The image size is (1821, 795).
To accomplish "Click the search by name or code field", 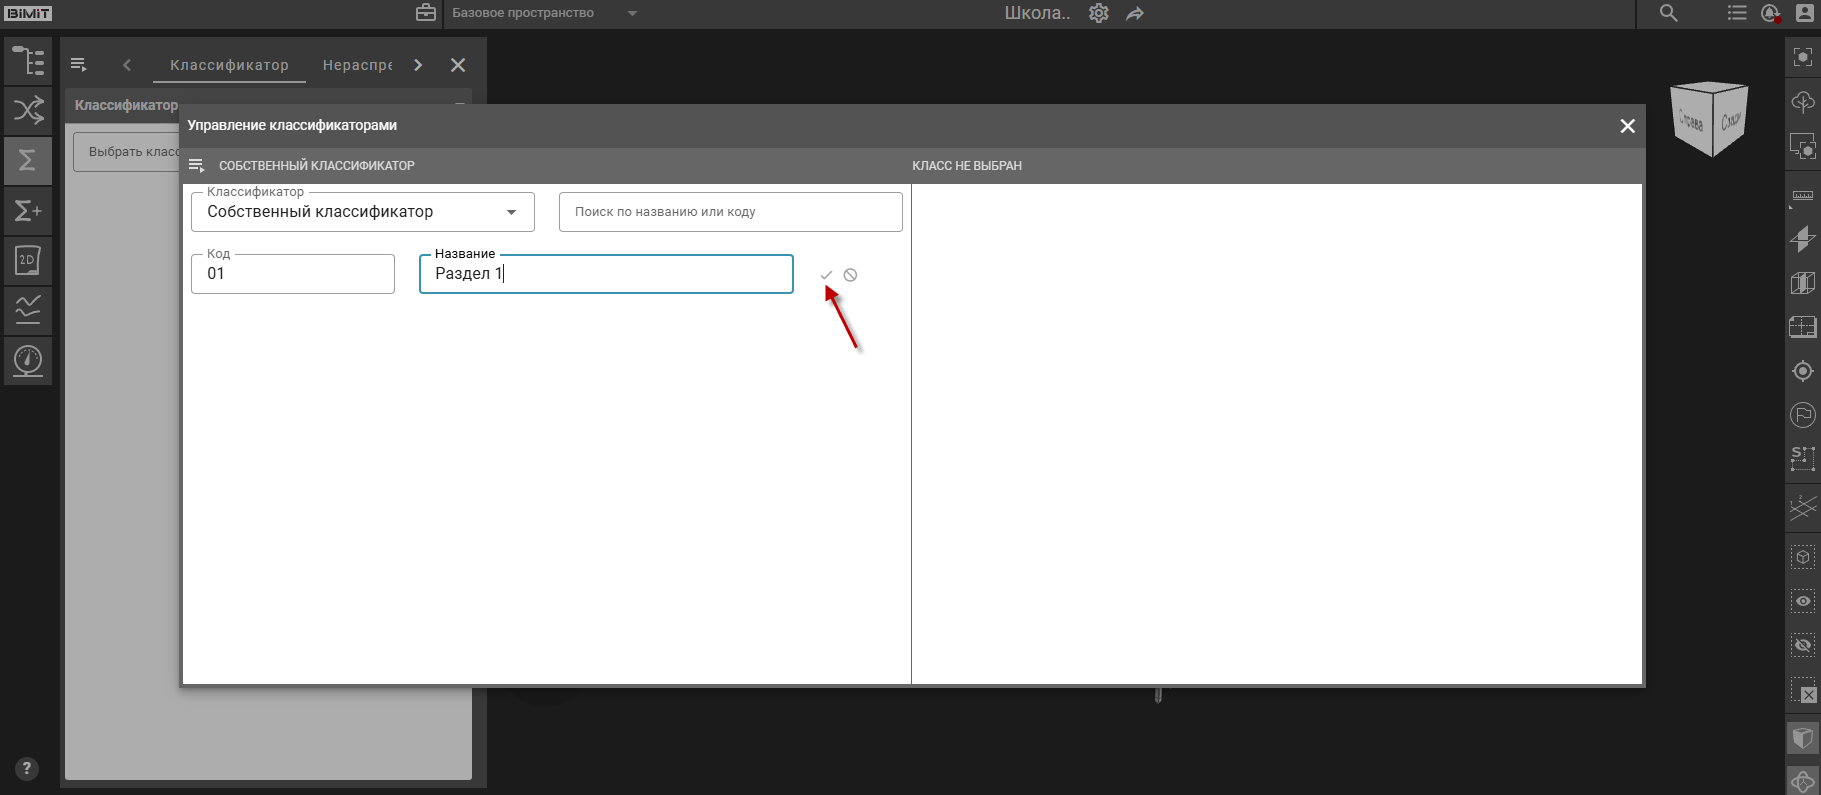I will 730,212.
